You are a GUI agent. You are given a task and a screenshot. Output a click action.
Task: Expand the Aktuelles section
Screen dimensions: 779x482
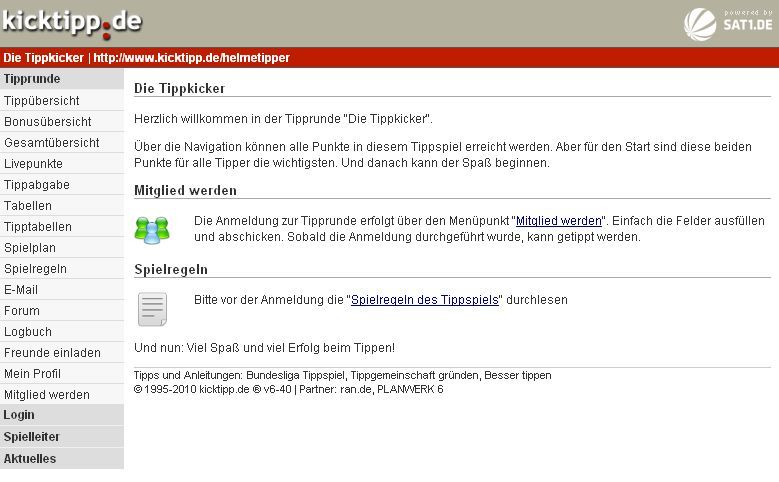click(30, 459)
